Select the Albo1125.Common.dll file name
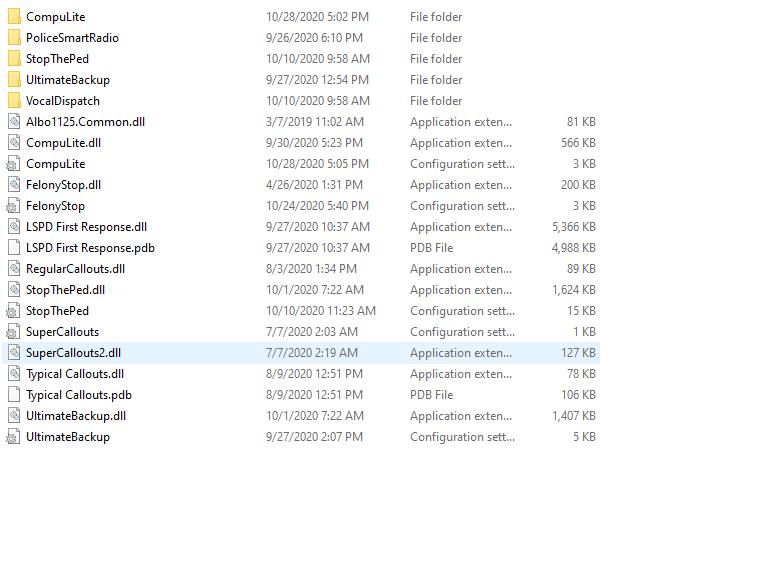This screenshot has width=772, height=577. pos(86,122)
